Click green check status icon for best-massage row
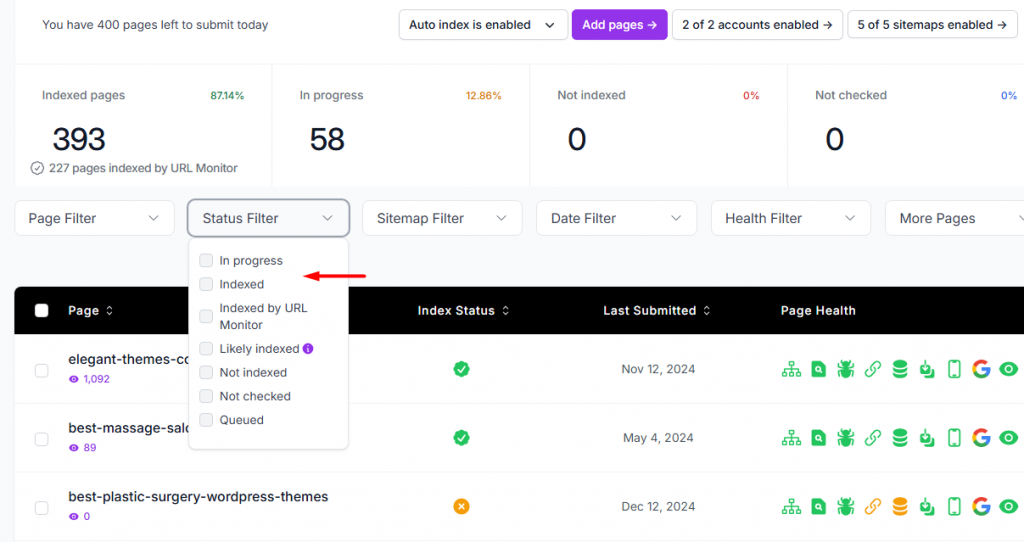Screen dimensions: 1024x542 [x=462, y=438]
